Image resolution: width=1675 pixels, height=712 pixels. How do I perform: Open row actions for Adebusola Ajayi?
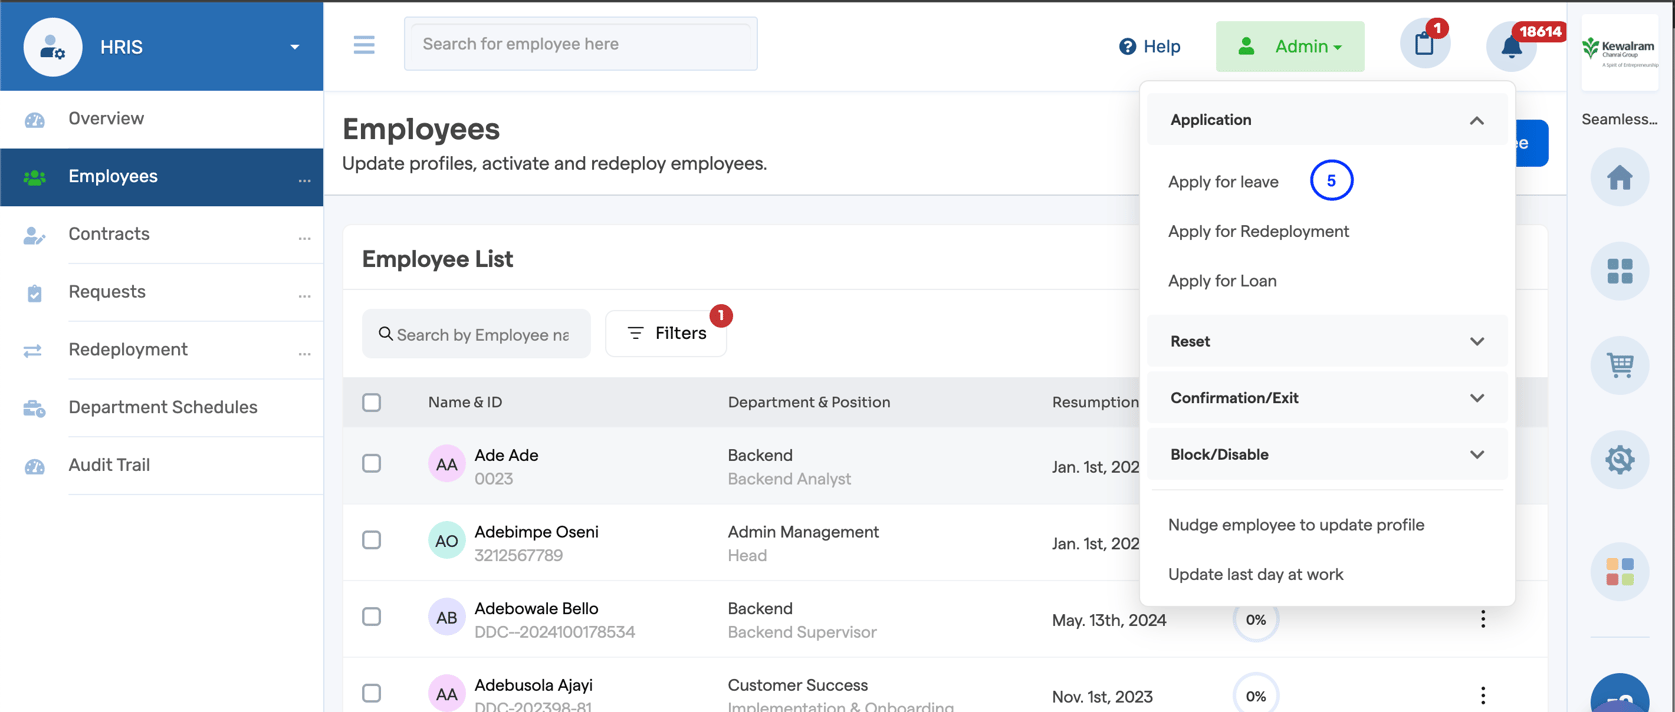click(x=1482, y=696)
